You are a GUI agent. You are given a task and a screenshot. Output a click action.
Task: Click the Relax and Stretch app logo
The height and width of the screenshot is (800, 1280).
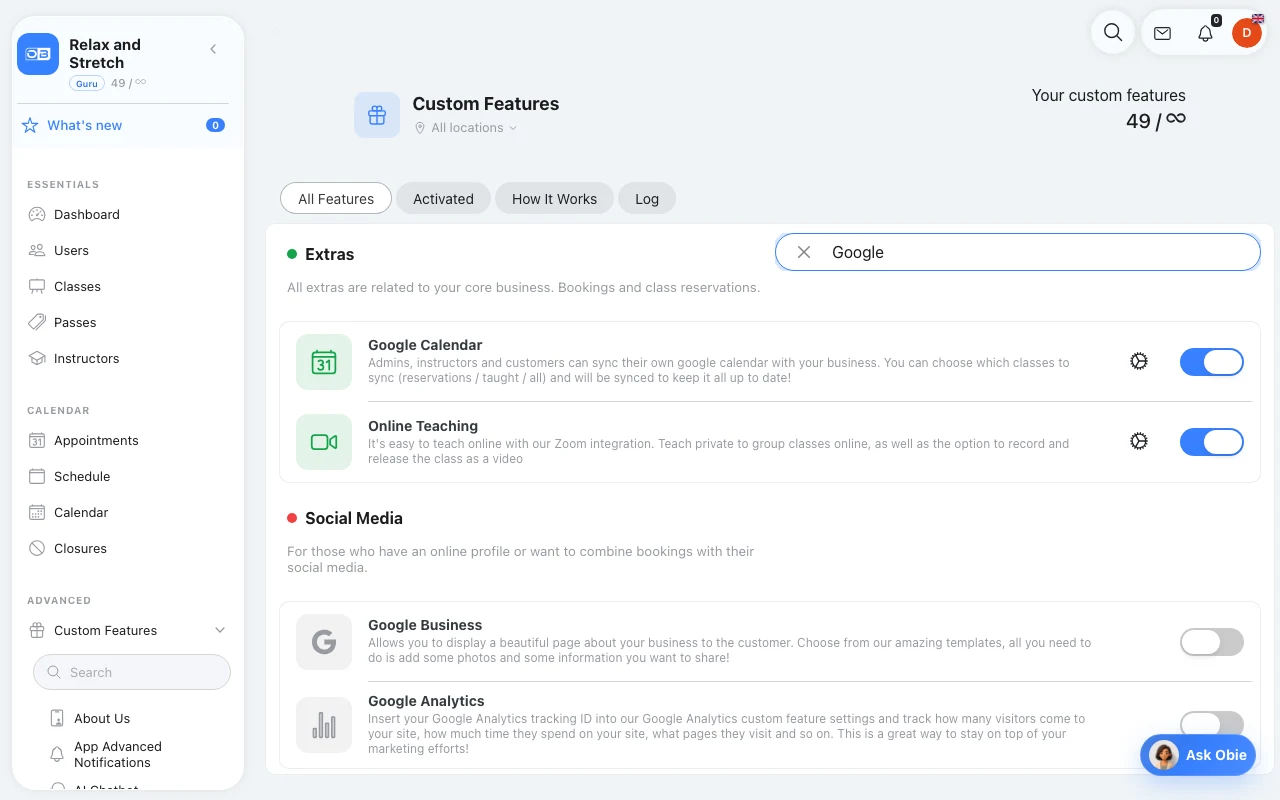pyautogui.click(x=38, y=54)
